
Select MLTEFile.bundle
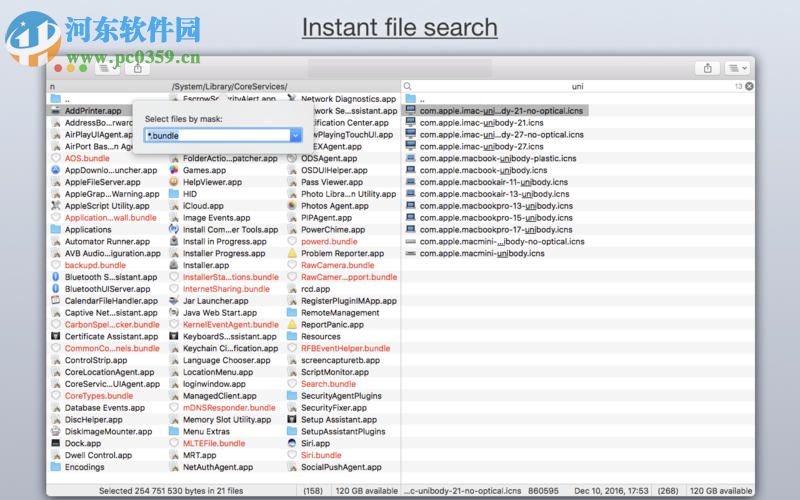tap(214, 443)
